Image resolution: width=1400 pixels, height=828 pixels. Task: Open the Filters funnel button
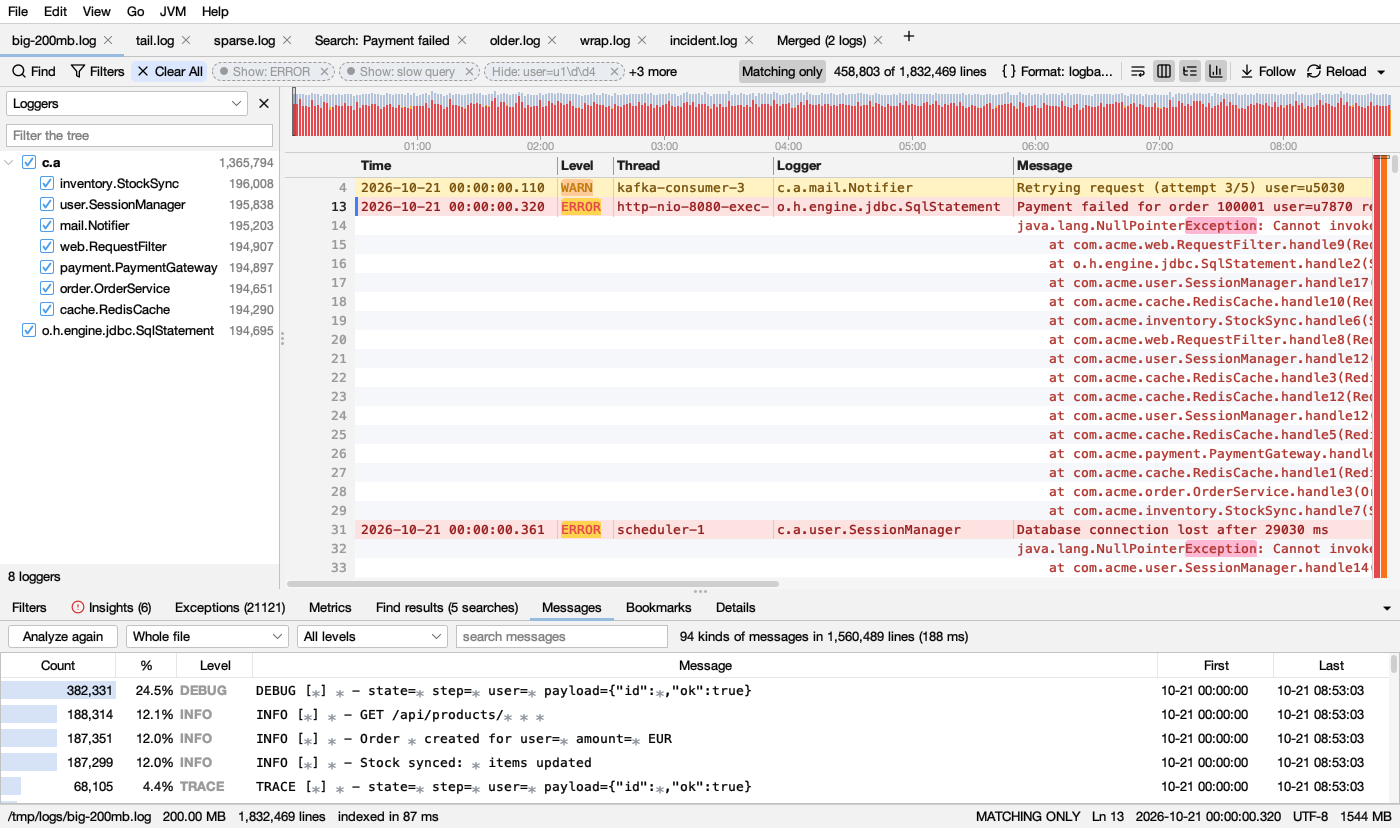[x=98, y=71]
